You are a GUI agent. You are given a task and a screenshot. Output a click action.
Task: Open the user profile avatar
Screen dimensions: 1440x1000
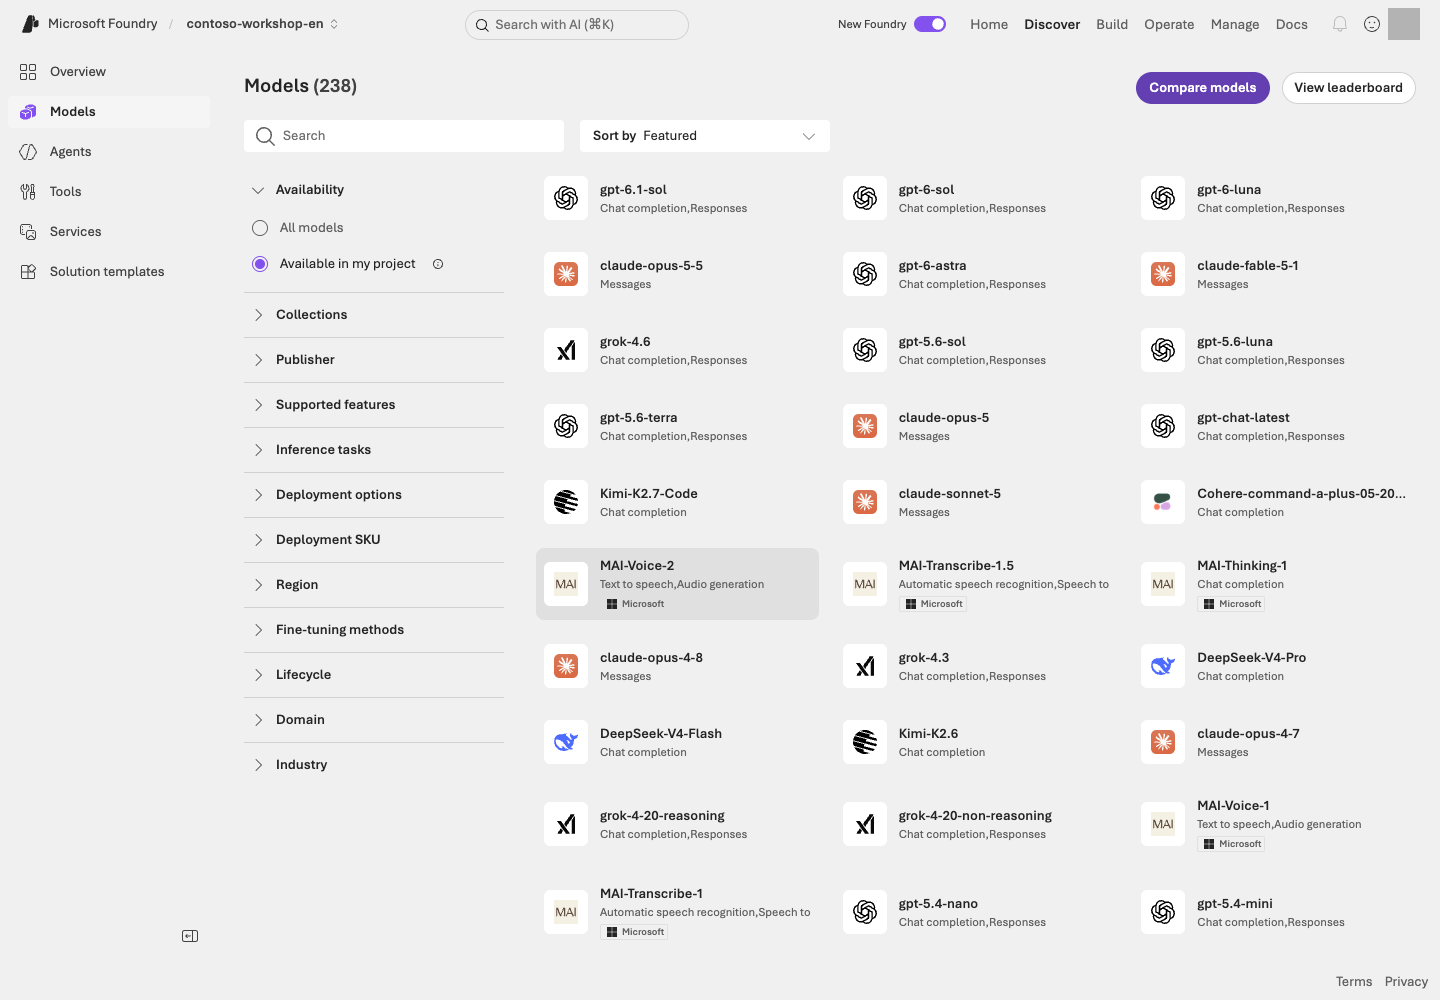click(1404, 24)
